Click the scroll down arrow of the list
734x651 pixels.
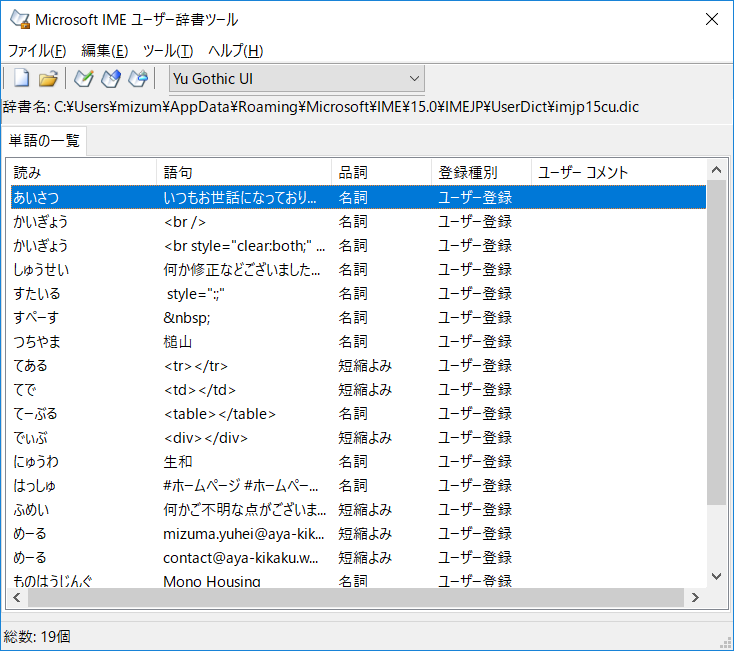(x=716, y=576)
